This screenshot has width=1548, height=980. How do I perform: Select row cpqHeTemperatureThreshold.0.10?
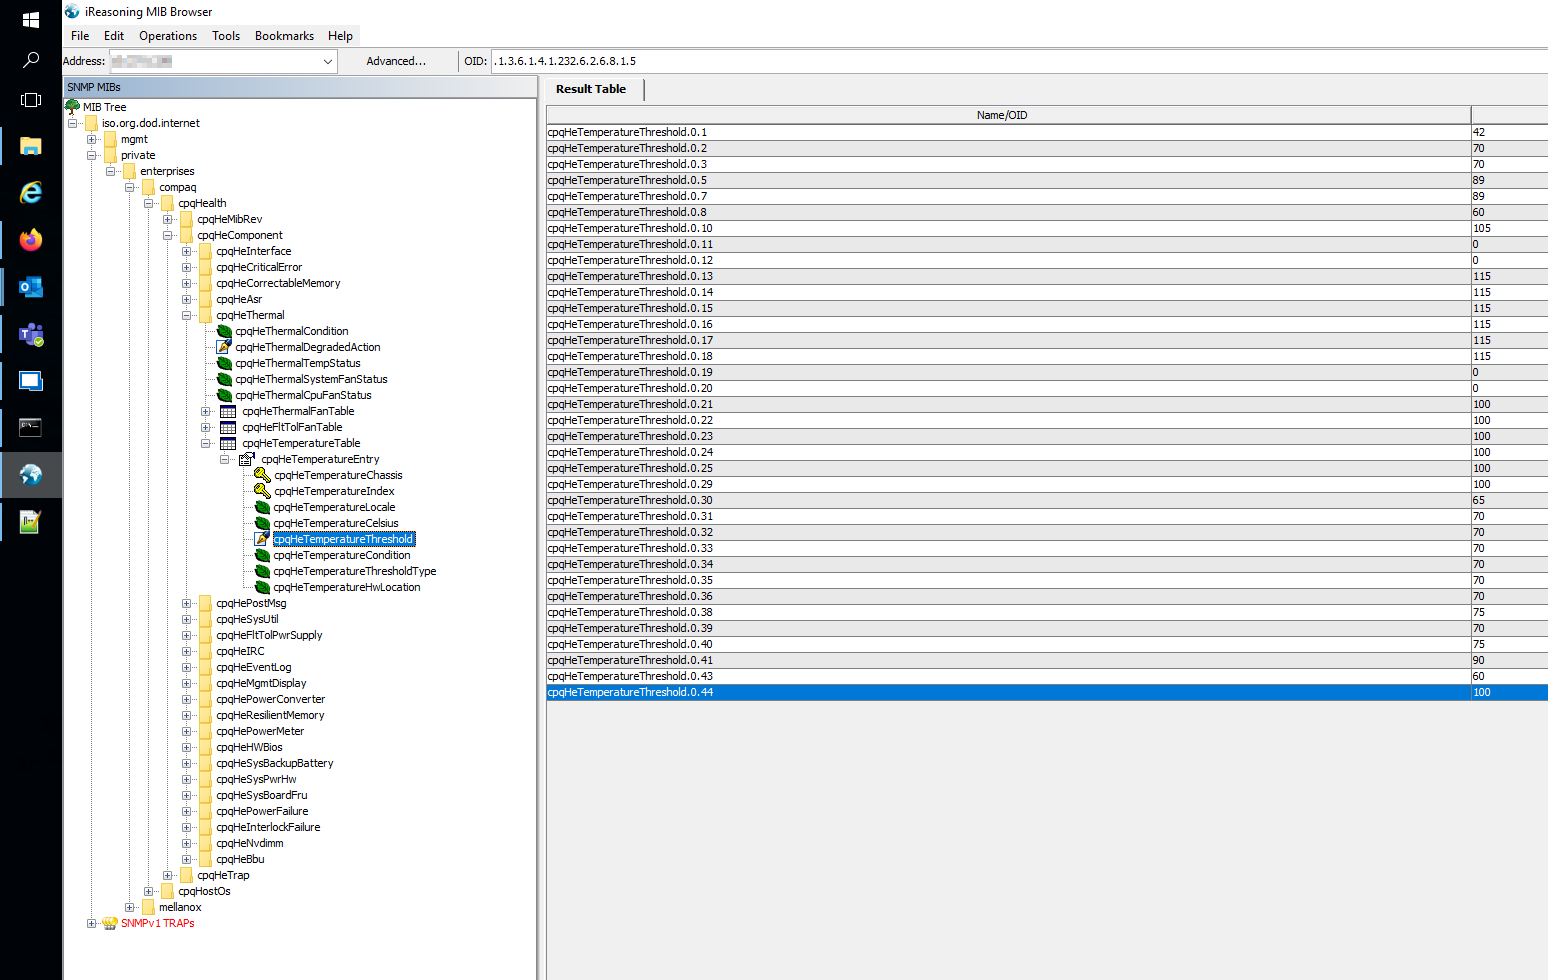tap(1046, 228)
